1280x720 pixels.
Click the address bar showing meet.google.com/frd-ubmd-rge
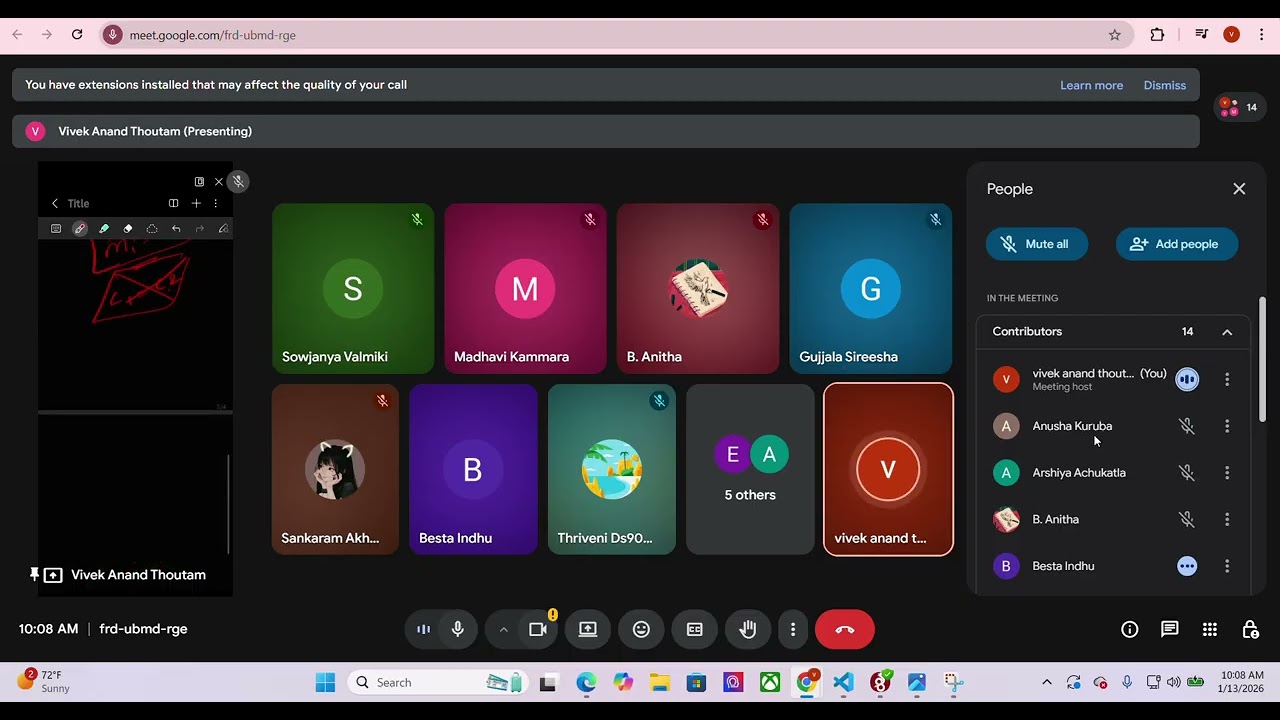tap(615, 35)
